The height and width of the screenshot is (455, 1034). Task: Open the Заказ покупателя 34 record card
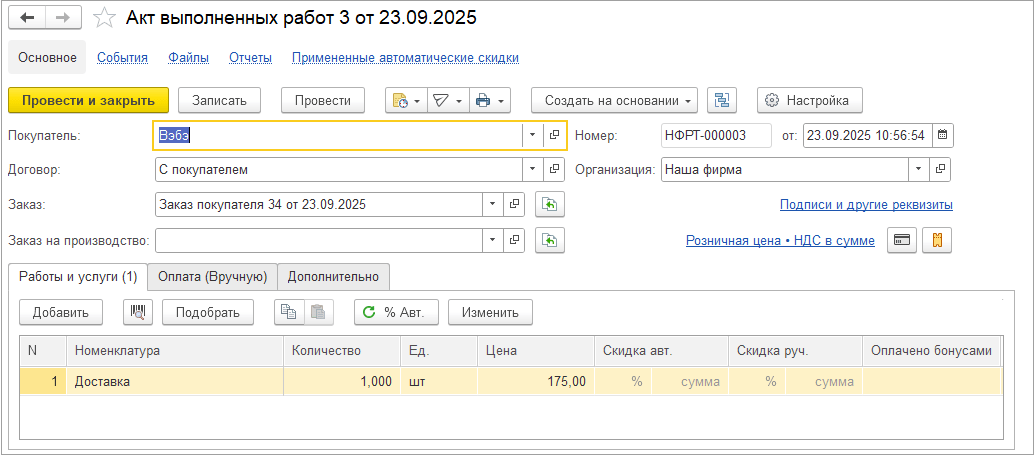pos(514,204)
